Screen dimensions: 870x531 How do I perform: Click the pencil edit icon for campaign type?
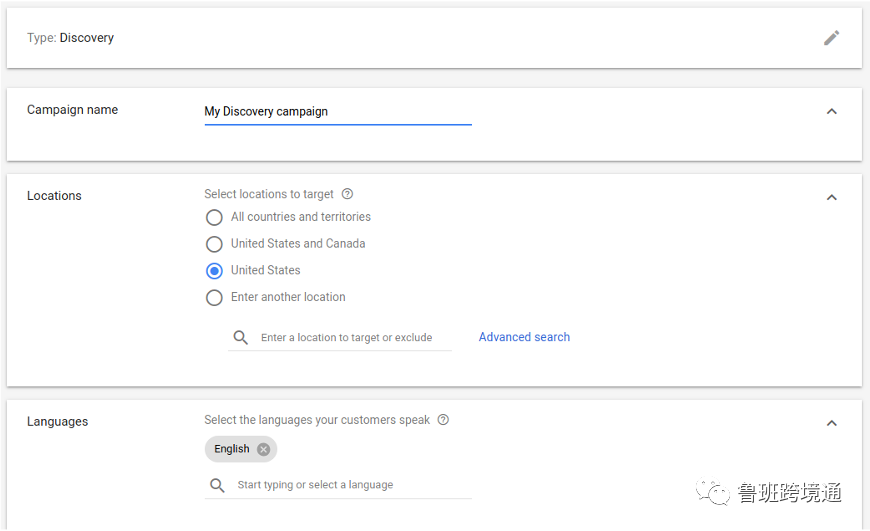point(831,38)
